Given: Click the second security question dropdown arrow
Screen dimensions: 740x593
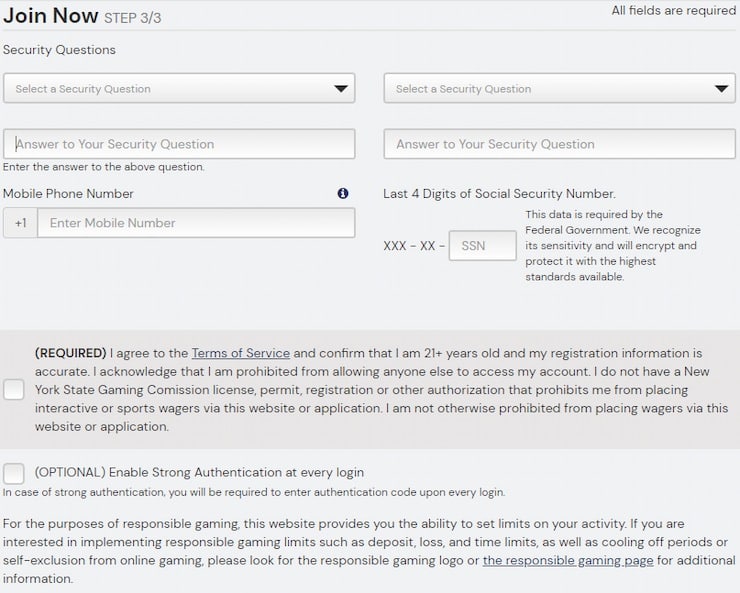Looking at the screenshot, I should click(721, 89).
